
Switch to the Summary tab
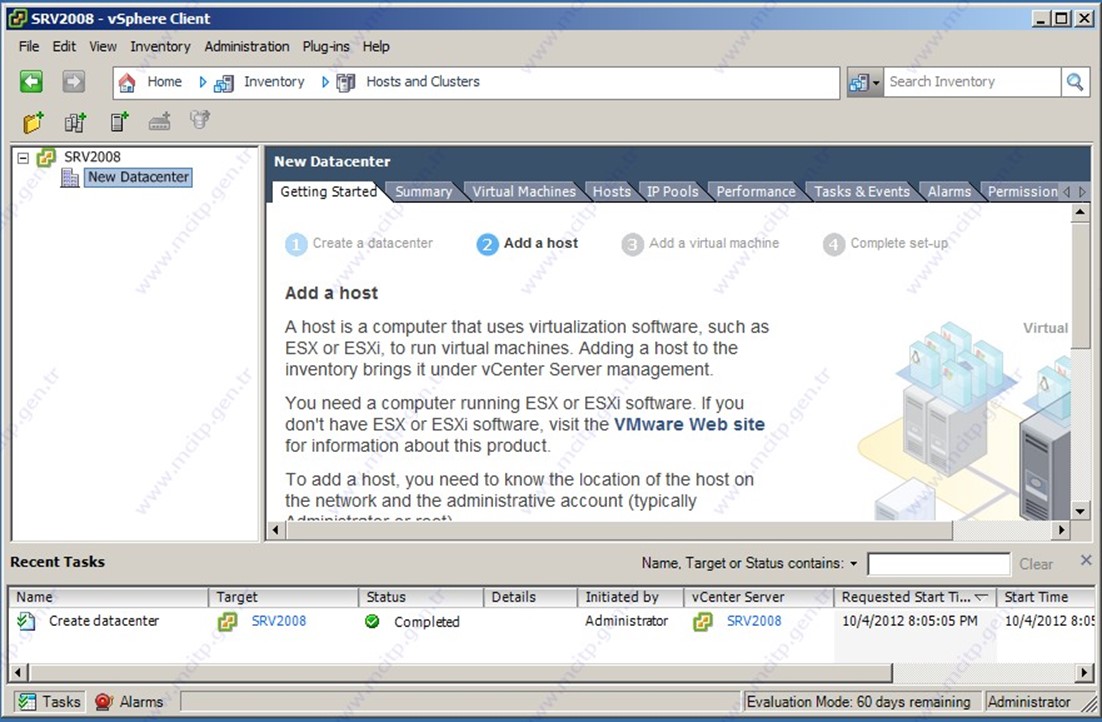(423, 191)
